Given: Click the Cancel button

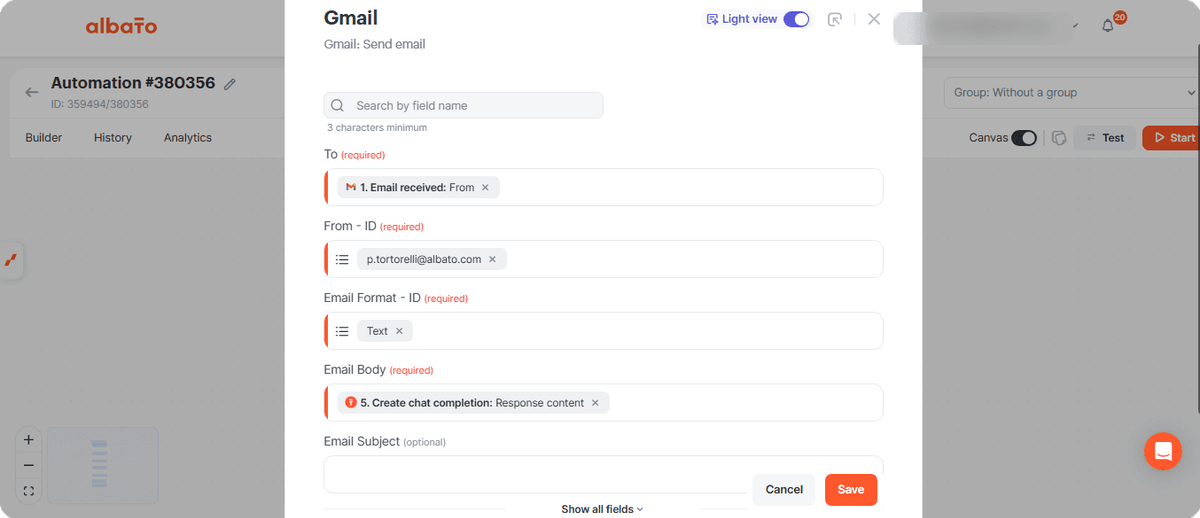Looking at the screenshot, I should click(x=784, y=489).
